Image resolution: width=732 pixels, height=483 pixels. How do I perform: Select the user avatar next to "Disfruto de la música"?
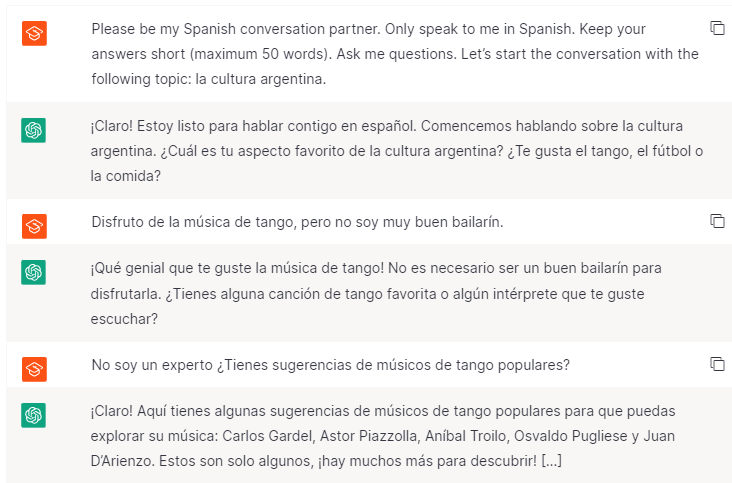point(33,225)
